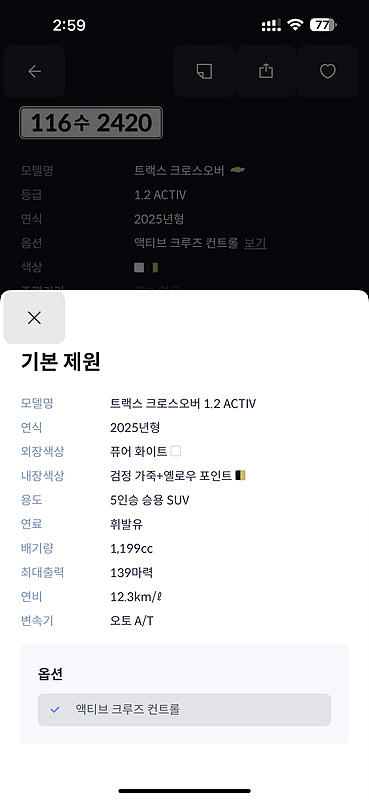Tap the Chevrolet logo beside 트랙스 크로스오버
Image resolution: width=369 pixels, height=800 pixels.
click(237, 170)
